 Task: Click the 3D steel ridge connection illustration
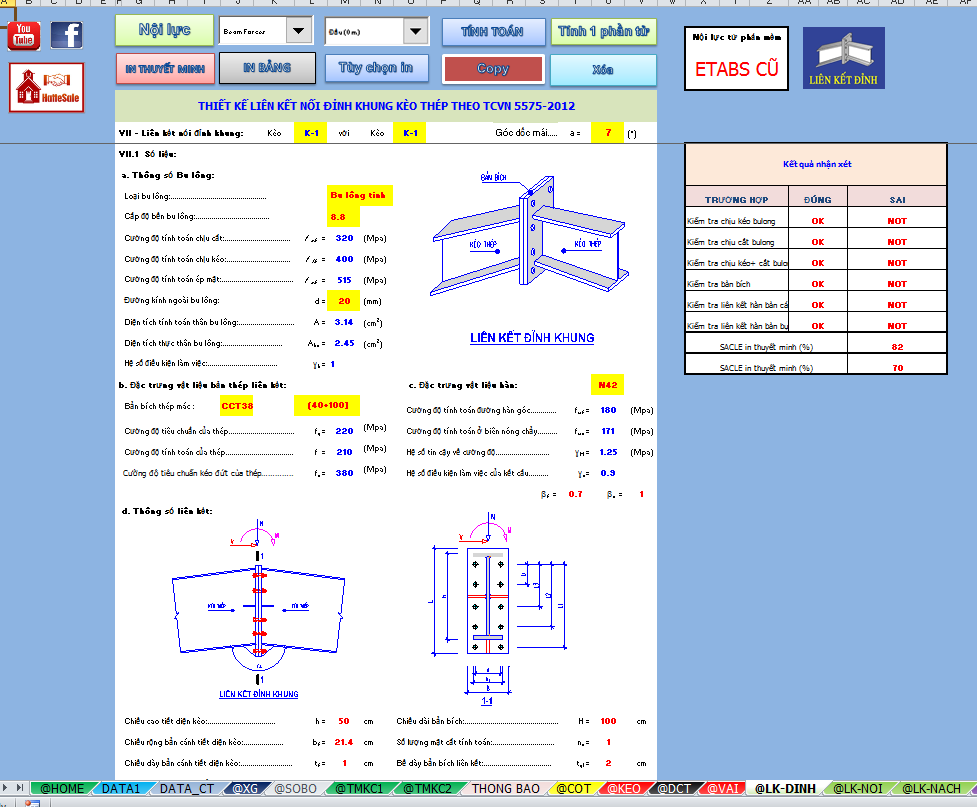pyautogui.click(x=530, y=238)
